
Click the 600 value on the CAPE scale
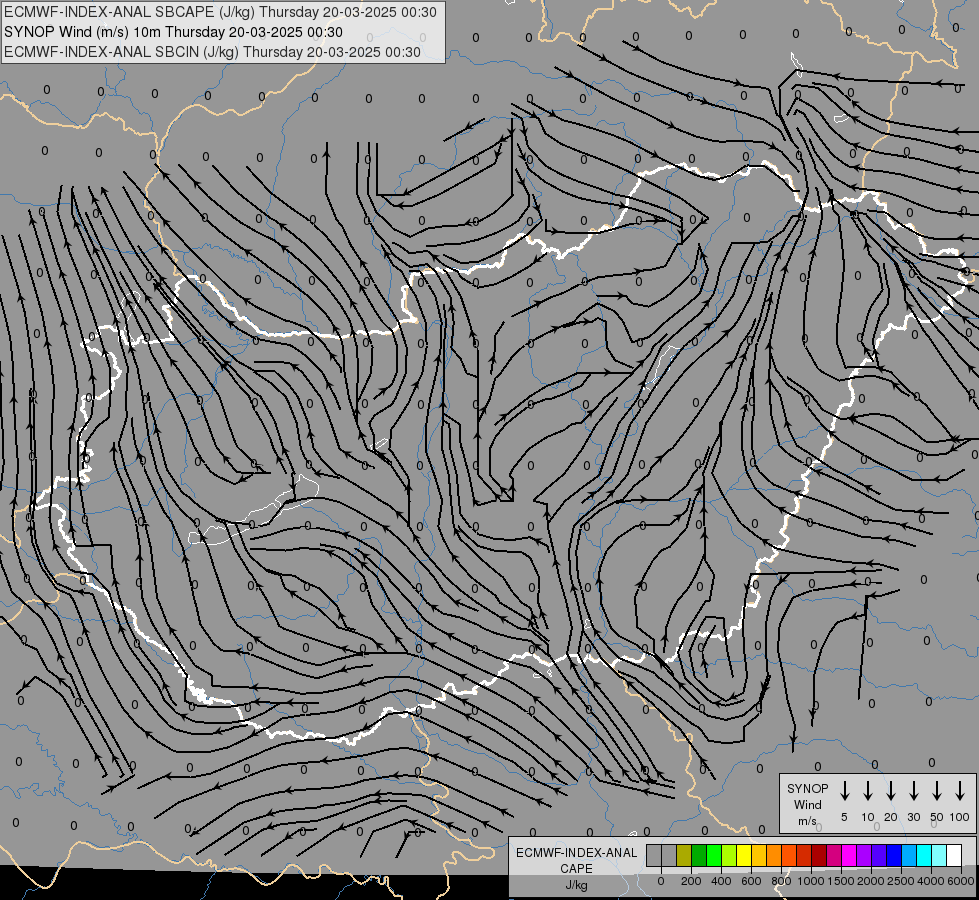(x=751, y=881)
